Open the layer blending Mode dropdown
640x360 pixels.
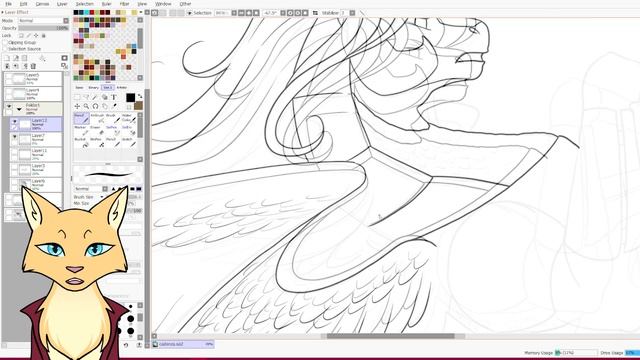66,20
